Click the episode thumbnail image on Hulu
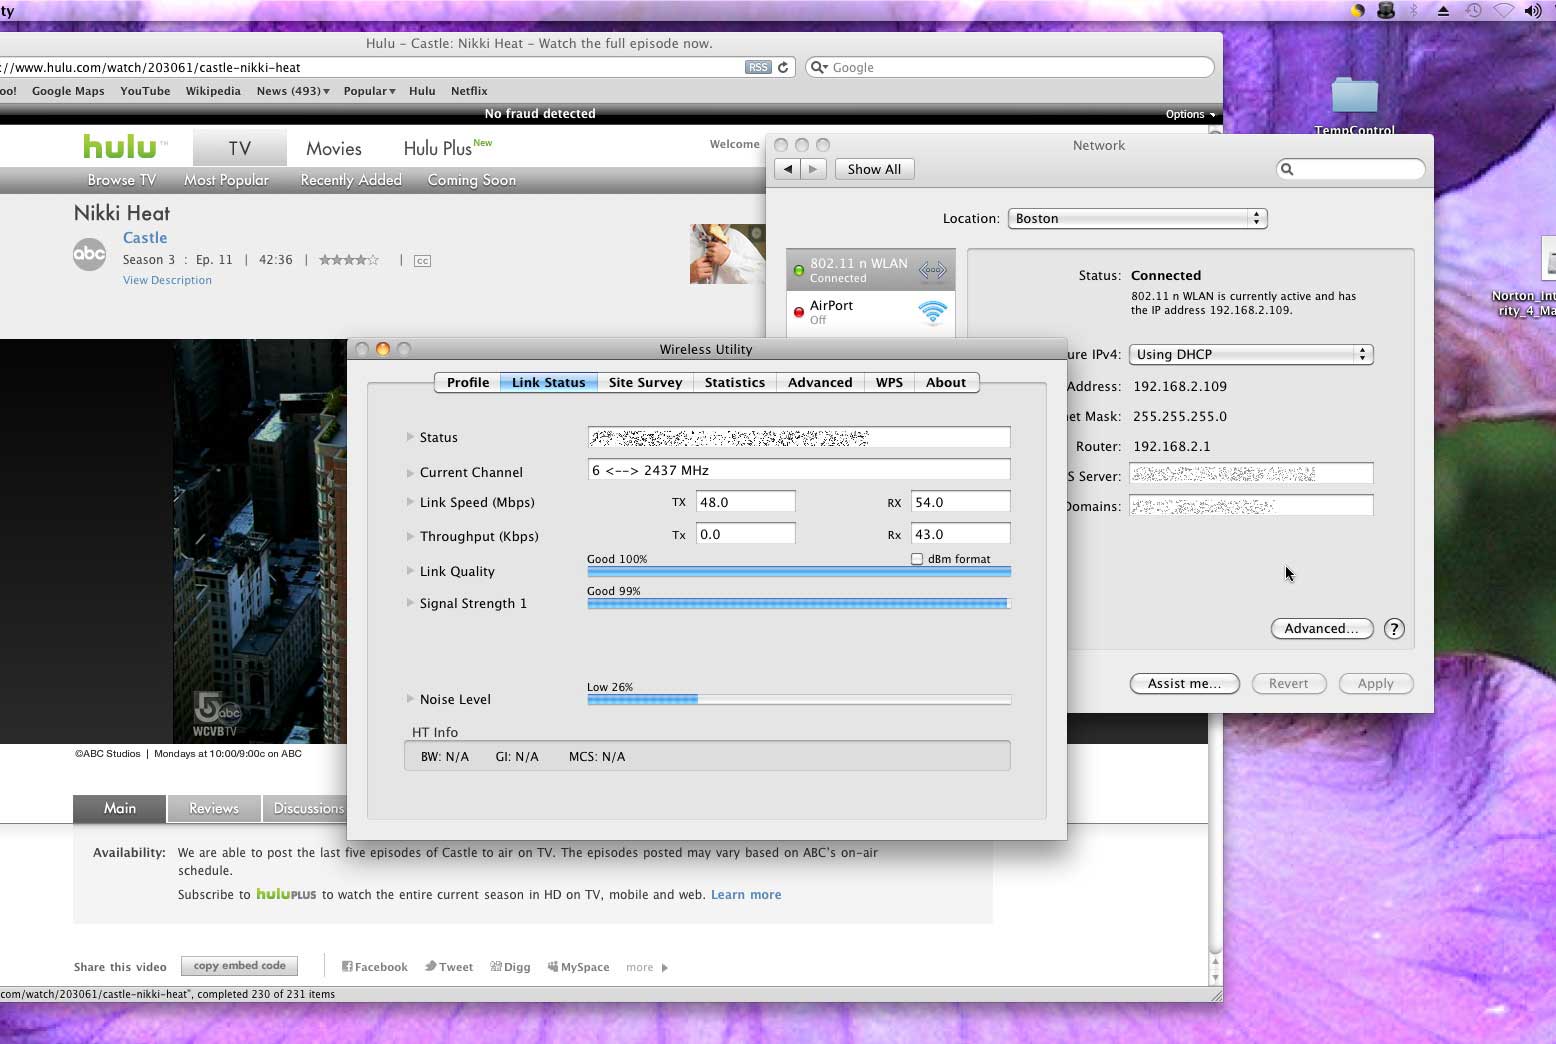 coord(727,254)
